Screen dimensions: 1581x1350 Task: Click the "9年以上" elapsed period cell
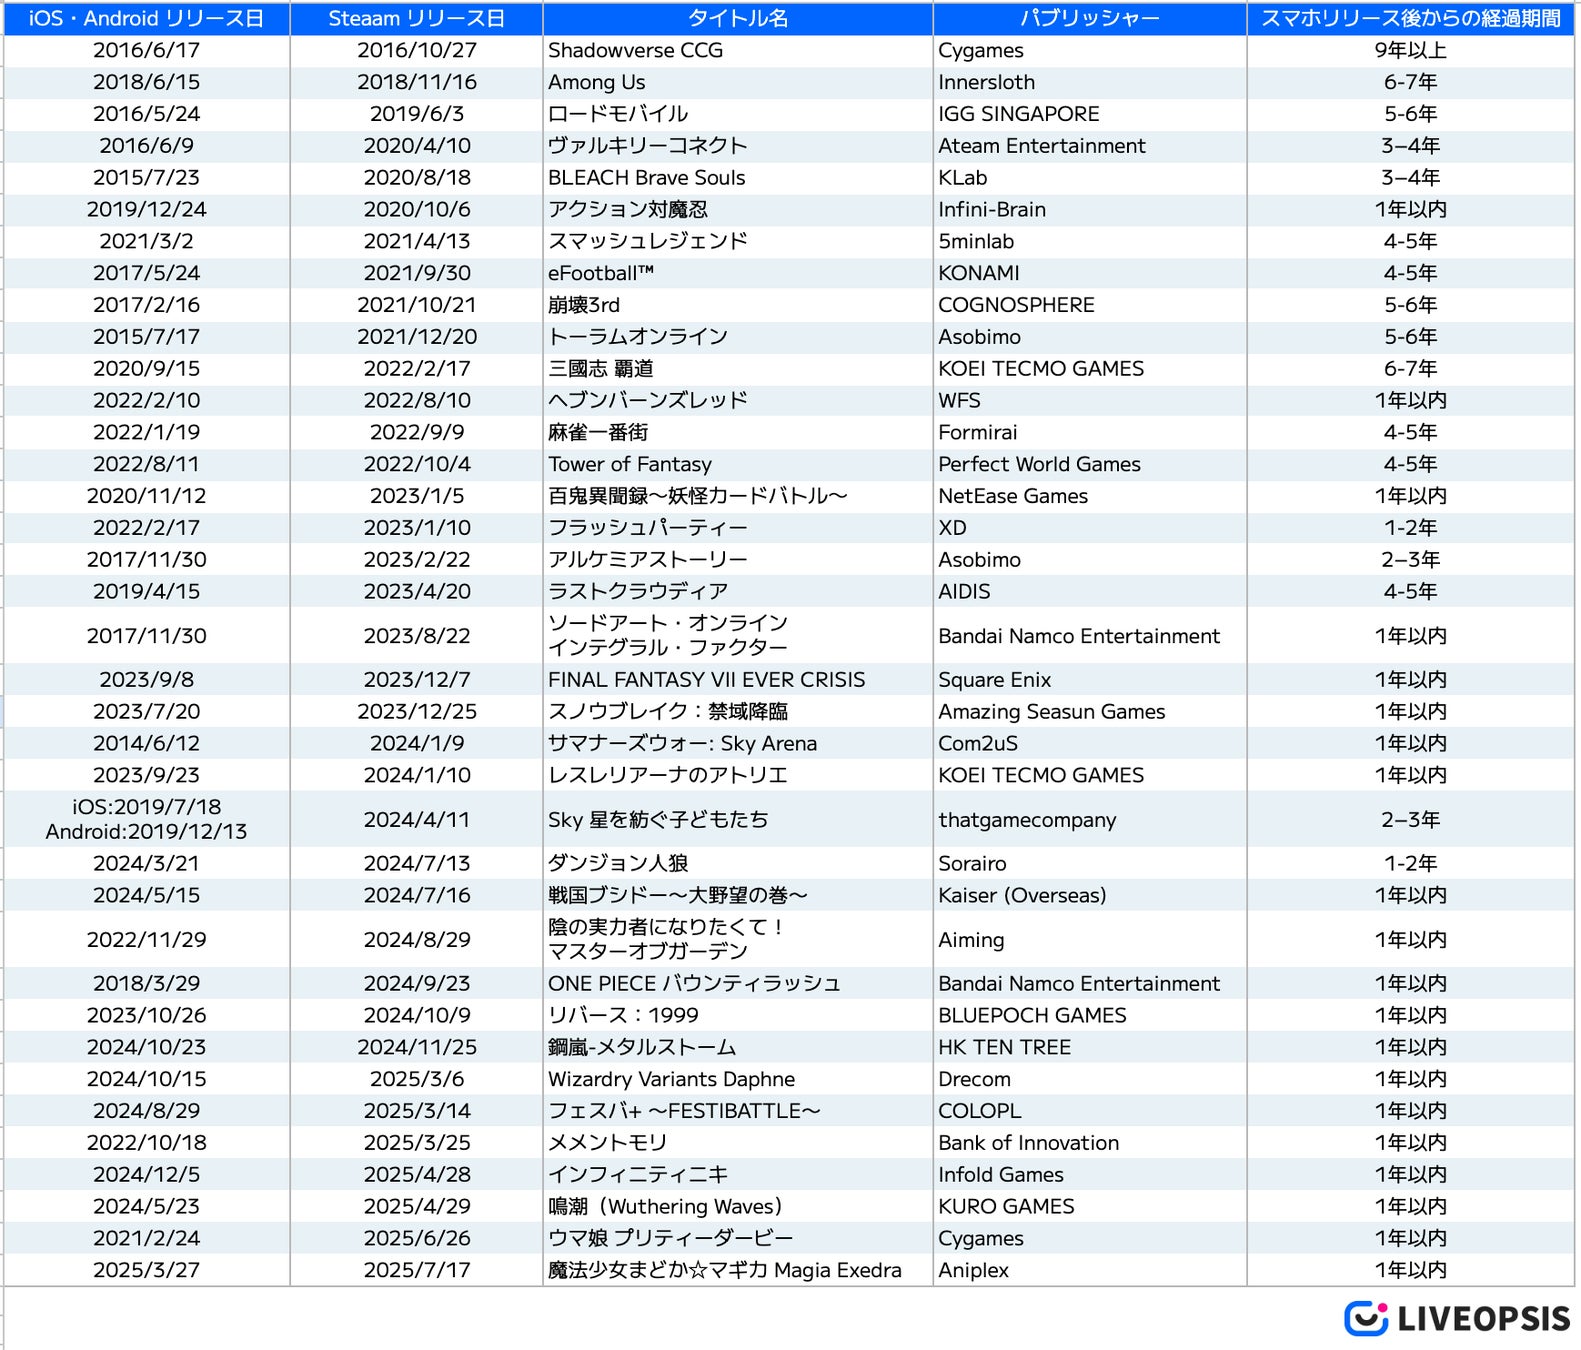pos(1411,50)
